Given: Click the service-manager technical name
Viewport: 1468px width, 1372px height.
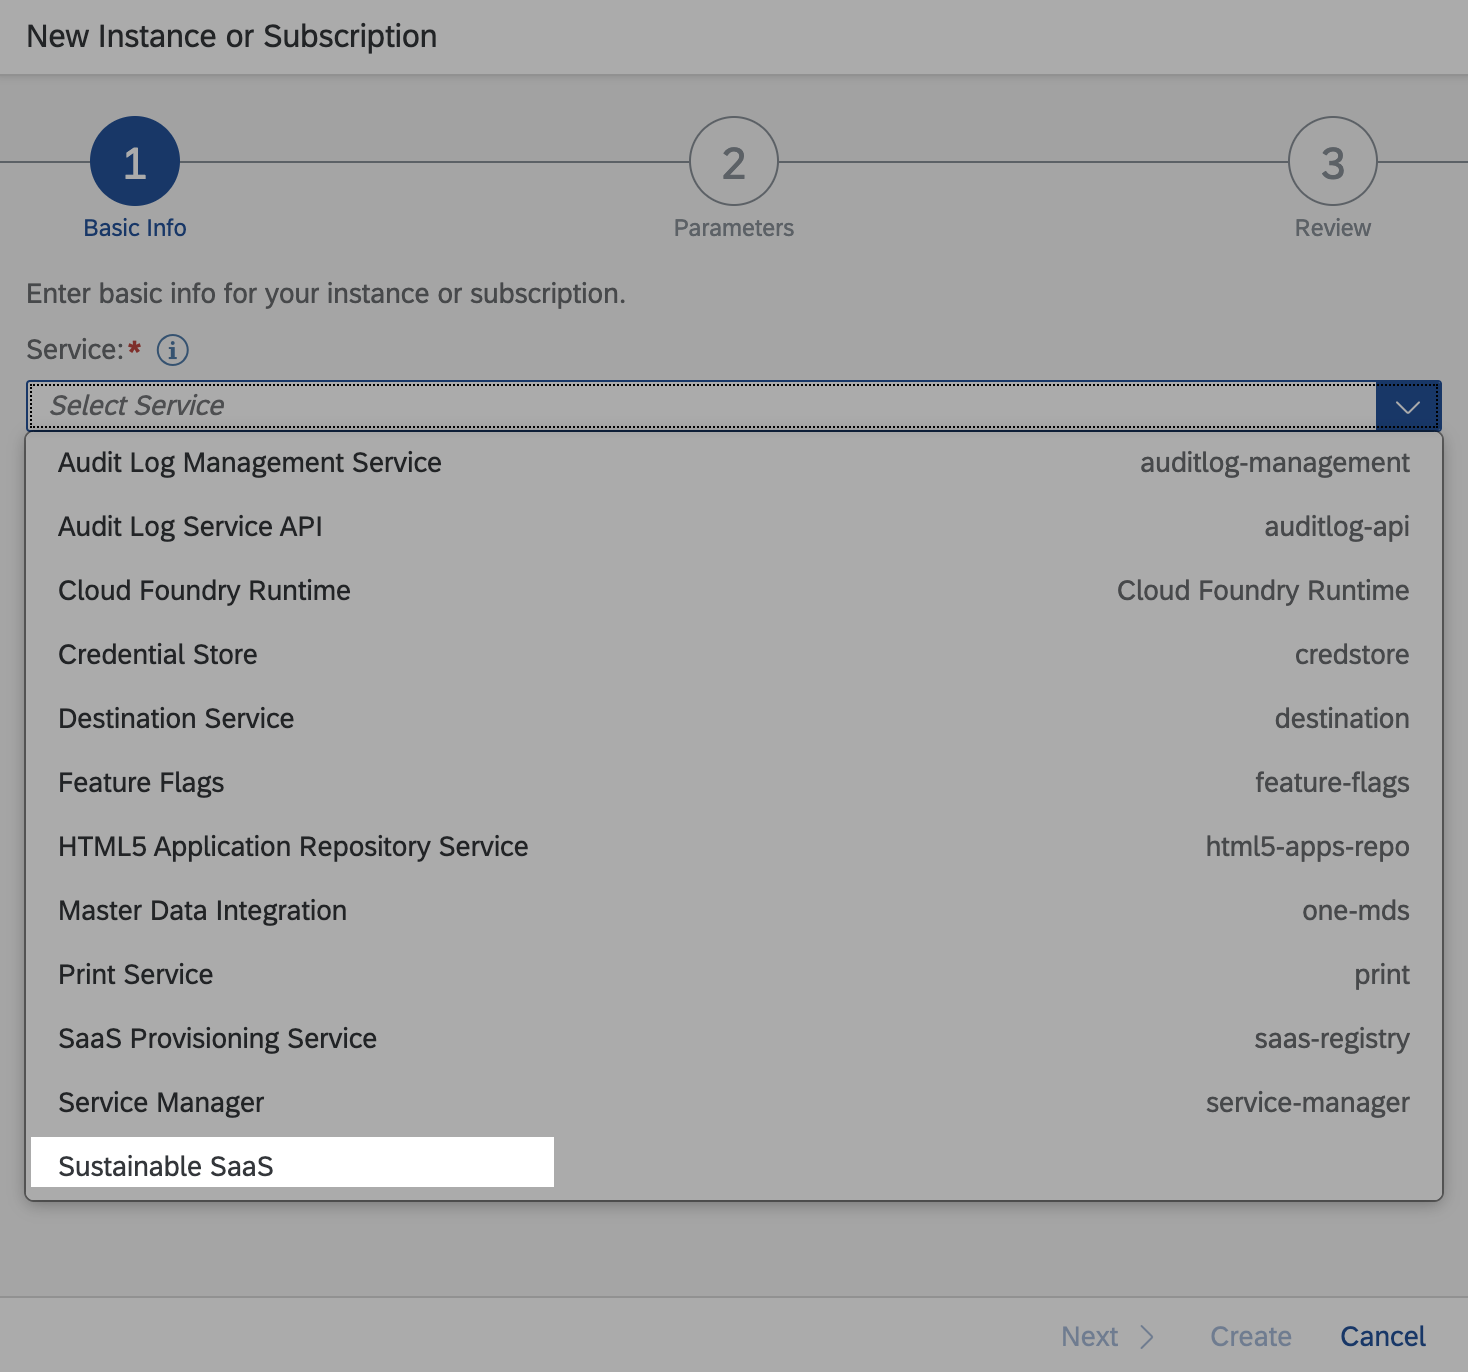Looking at the screenshot, I should click(1307, 1103).
